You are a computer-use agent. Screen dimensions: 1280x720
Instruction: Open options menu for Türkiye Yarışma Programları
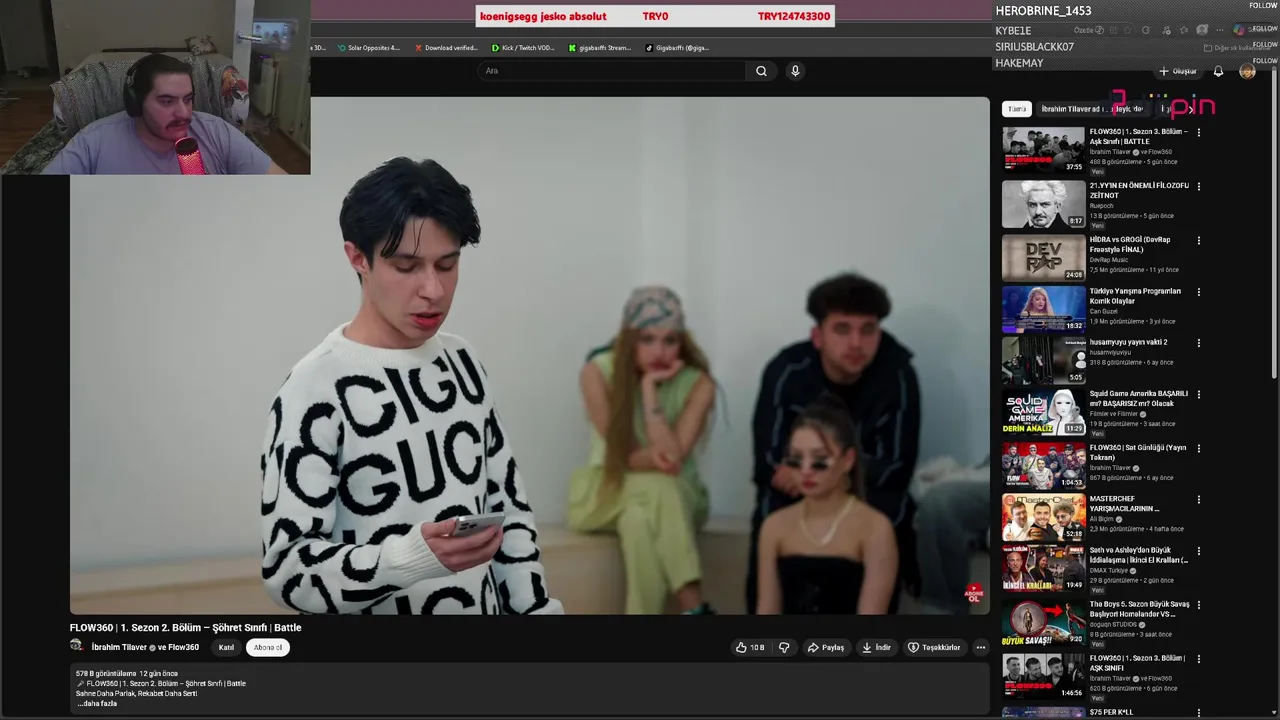pyautogui.click(x=1199, y=292)
